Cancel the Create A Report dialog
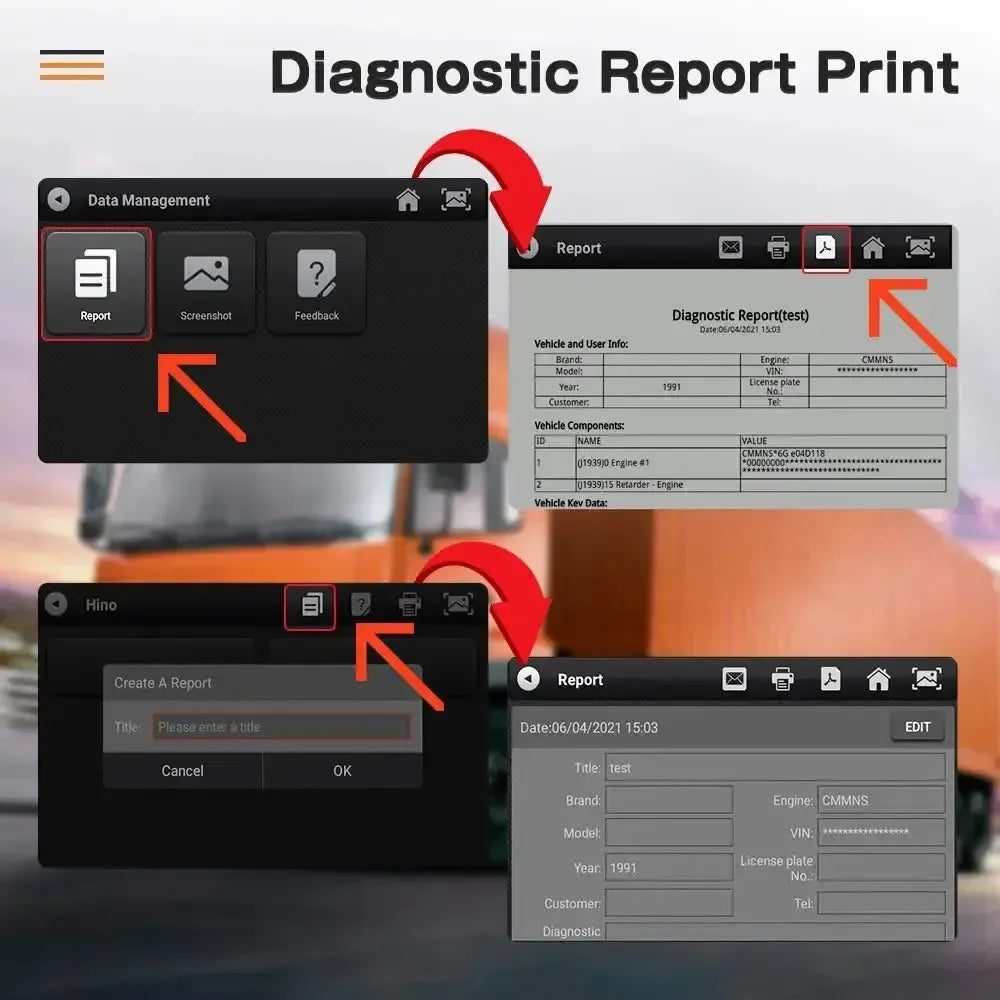This screenshot has height=1000, width=1000. [x=183, y=771]
